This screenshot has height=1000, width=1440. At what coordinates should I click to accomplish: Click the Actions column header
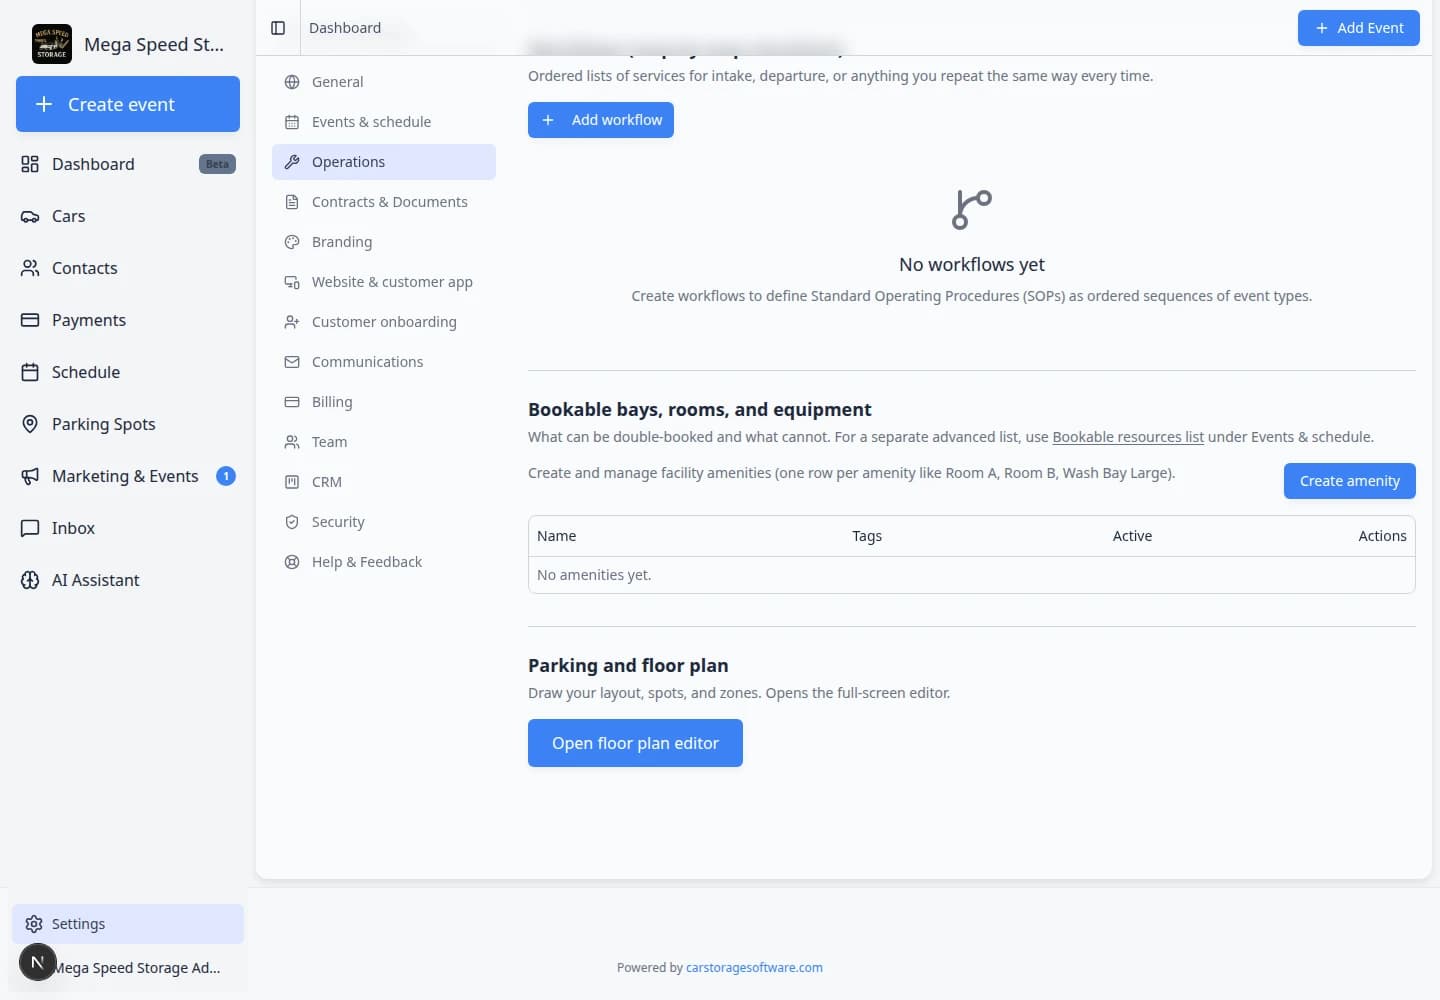(x=1382, y=536)
